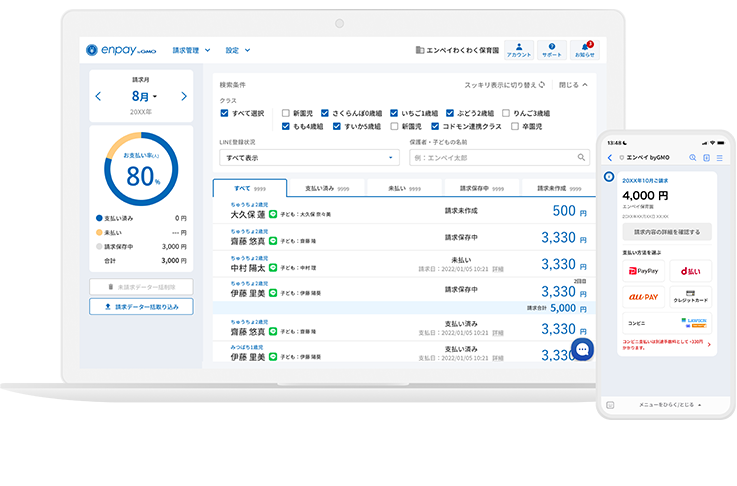
Task: Select コンビニ payment method
Action: (667, 323)
